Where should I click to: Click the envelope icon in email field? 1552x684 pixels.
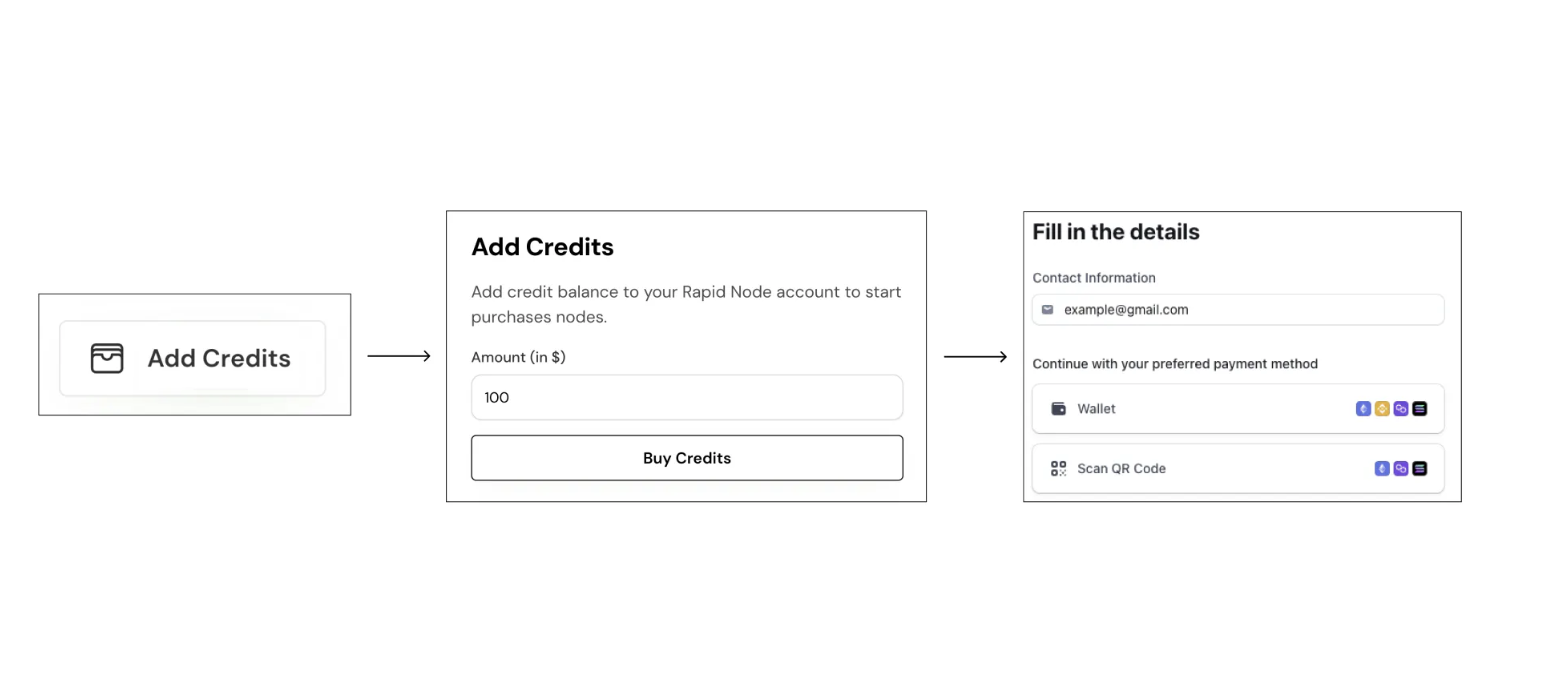point(1048,310)
